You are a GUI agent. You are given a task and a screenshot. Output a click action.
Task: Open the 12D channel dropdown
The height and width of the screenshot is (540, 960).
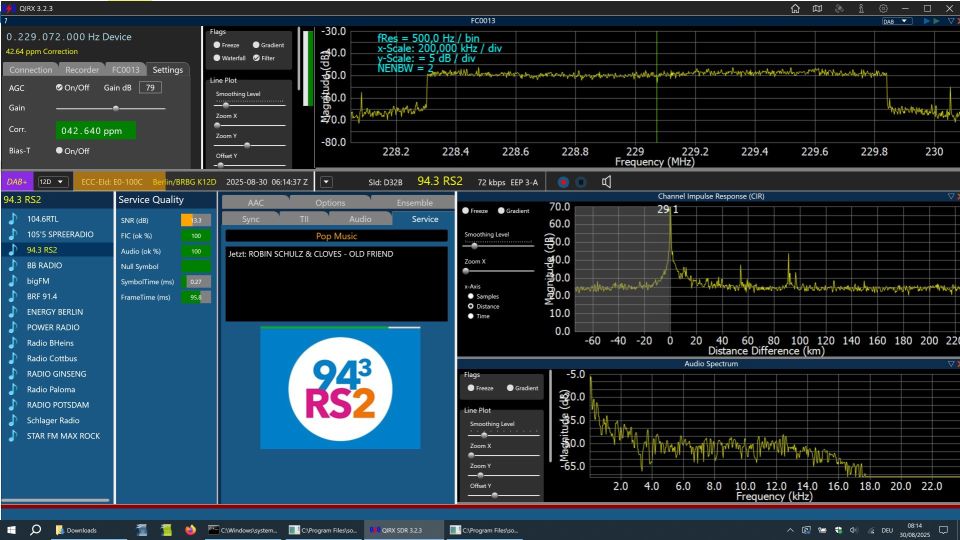(51, 182)
